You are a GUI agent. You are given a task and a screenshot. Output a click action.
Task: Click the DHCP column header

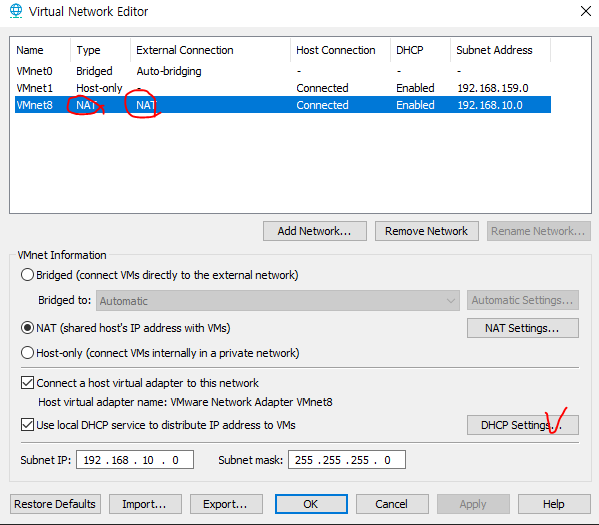pyautogui.click(x=420, y=50)
